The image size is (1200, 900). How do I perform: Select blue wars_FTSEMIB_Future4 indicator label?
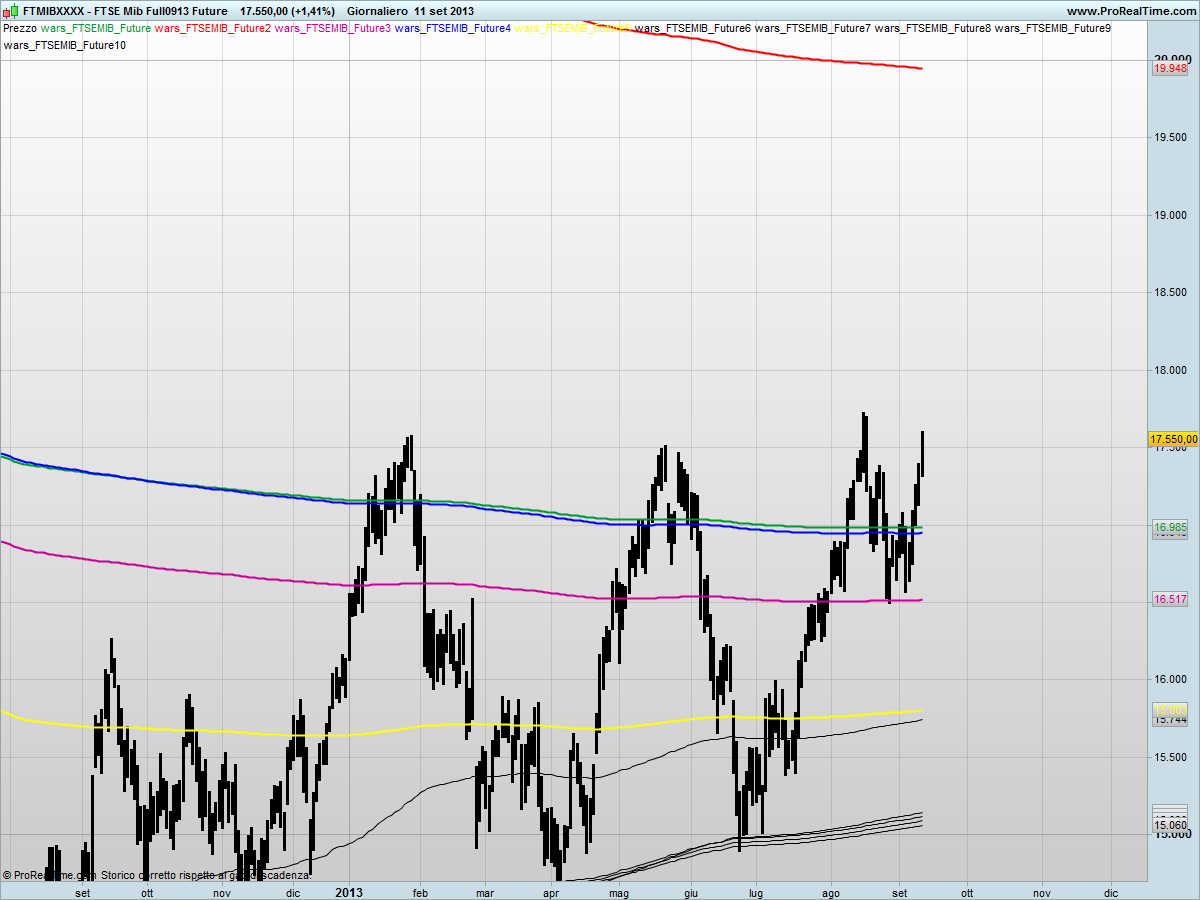[453, 28]
